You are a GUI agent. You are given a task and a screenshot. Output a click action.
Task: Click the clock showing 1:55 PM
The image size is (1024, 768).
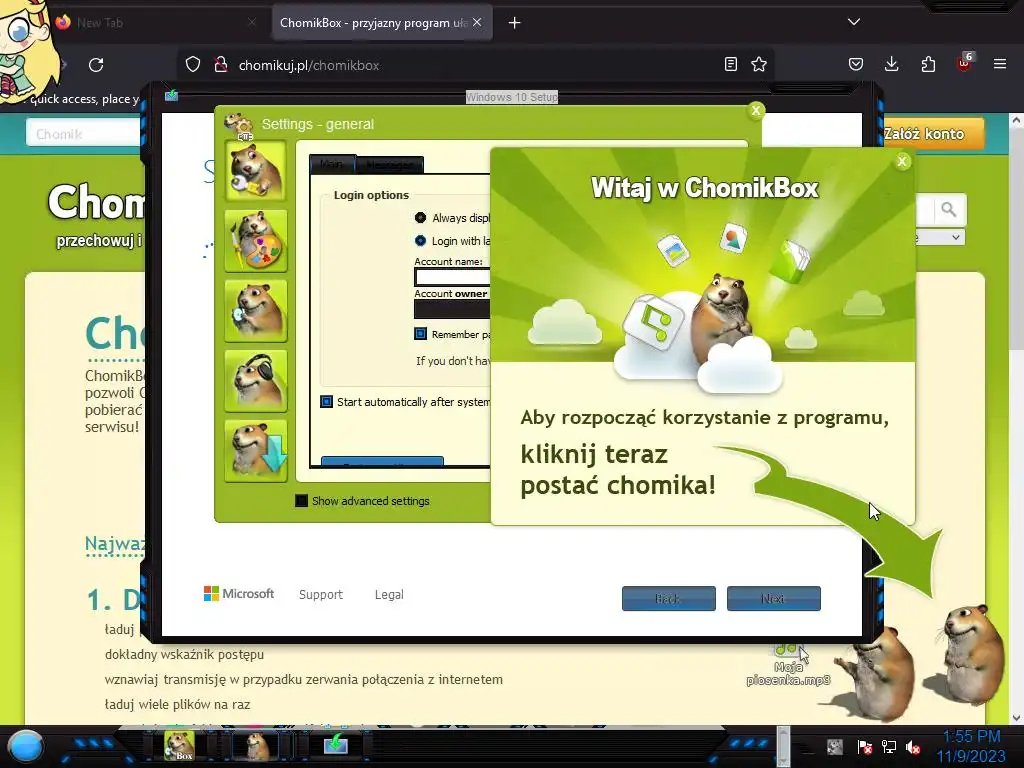point(971,737)
